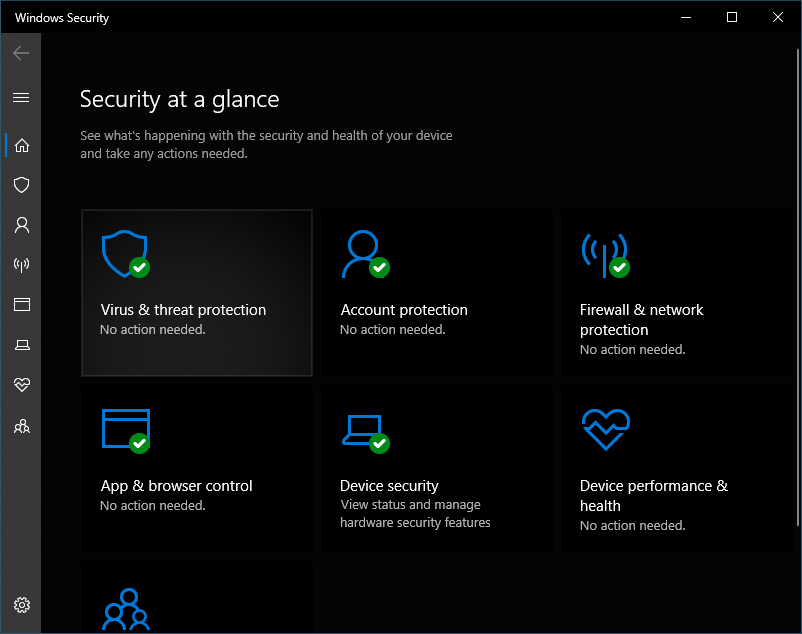802x634 pixels.
Task: Open Settings gear at bottom left
Action: (x=21, y=605)
